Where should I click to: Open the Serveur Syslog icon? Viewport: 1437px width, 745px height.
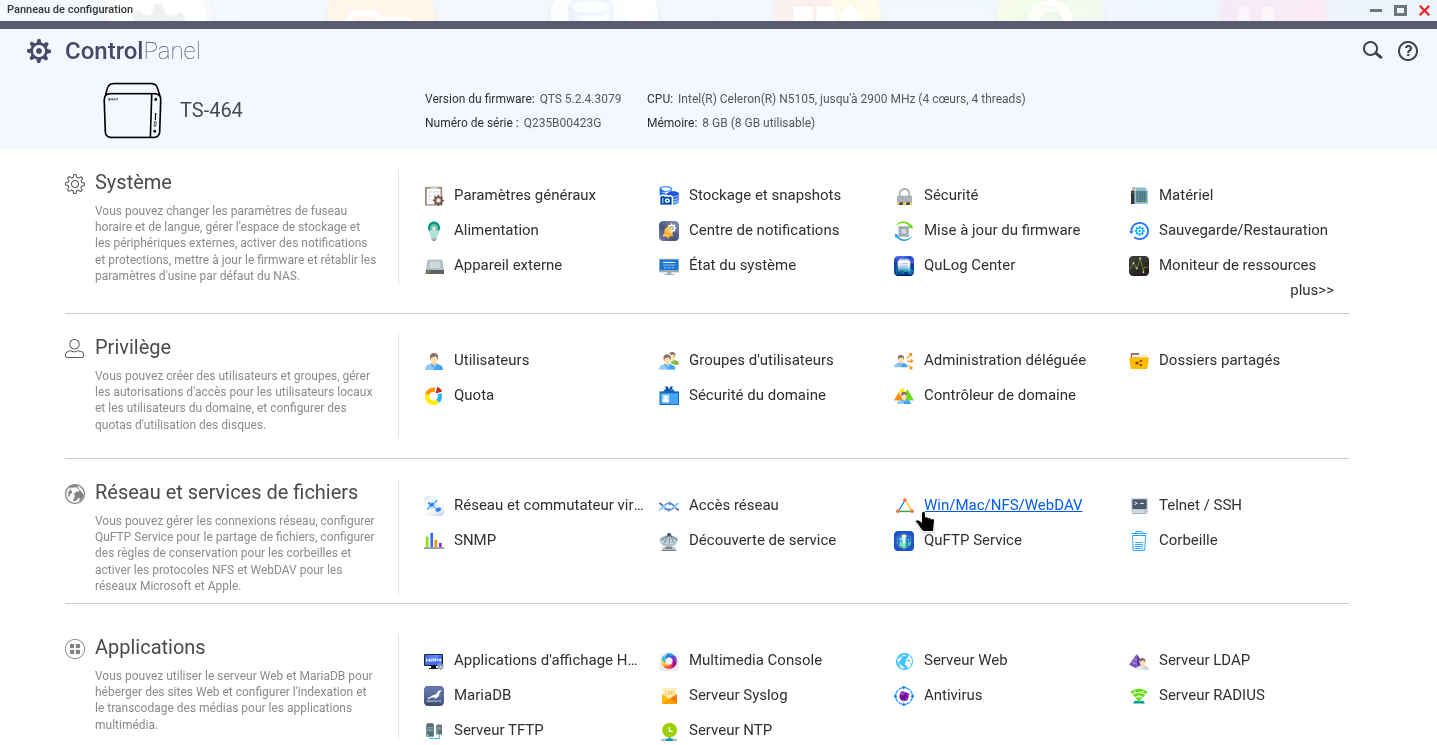(x=669, y=695)
